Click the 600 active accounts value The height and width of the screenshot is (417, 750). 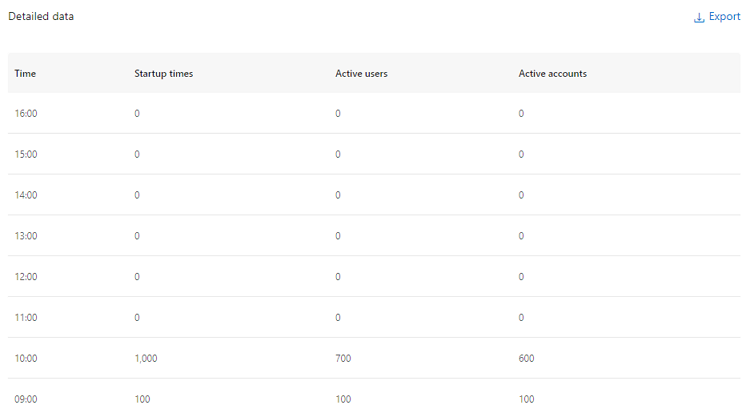pyautogui.click(x=526, y=358)
